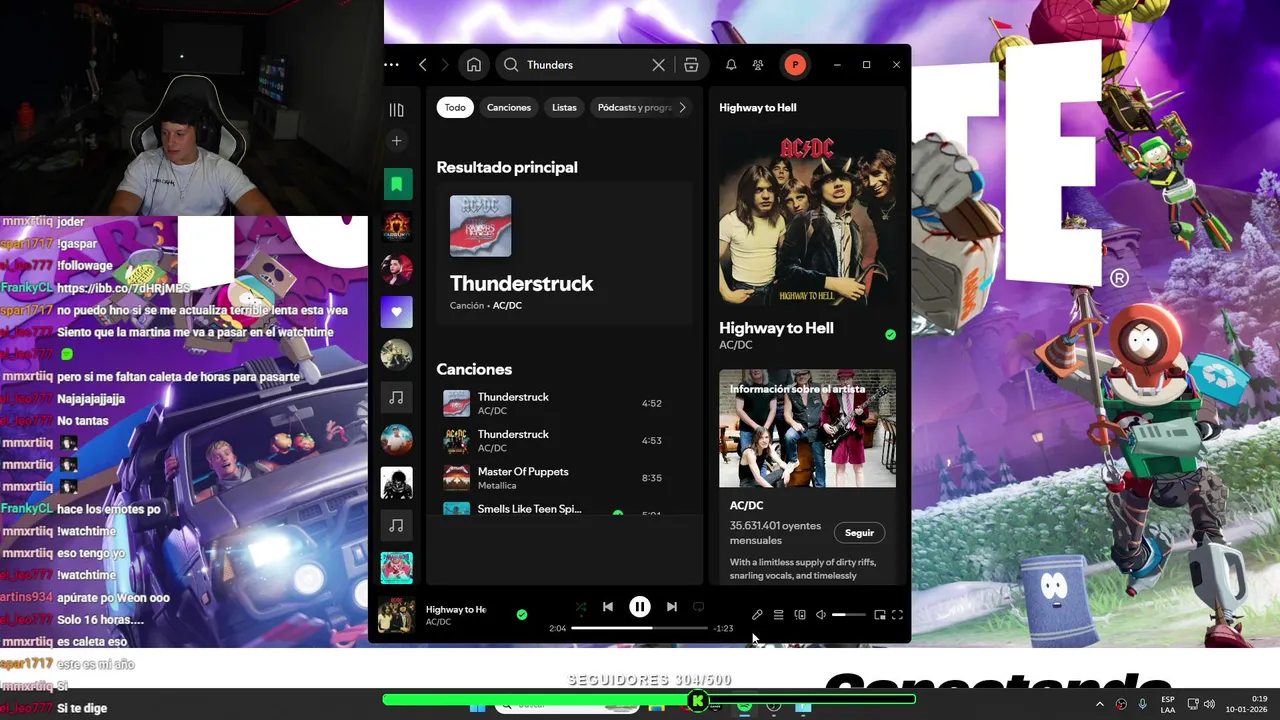This screenshot has height=720, width=1280.
Task: Click the plus create button
Action: coord(397,141)
